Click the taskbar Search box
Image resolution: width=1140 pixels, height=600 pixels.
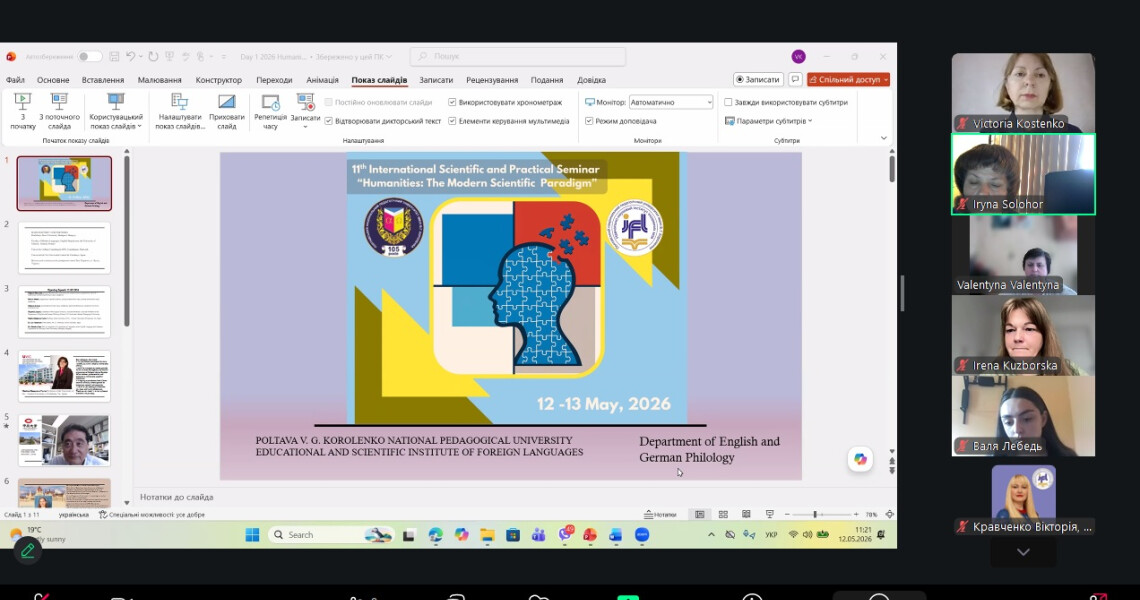[332, 535]
